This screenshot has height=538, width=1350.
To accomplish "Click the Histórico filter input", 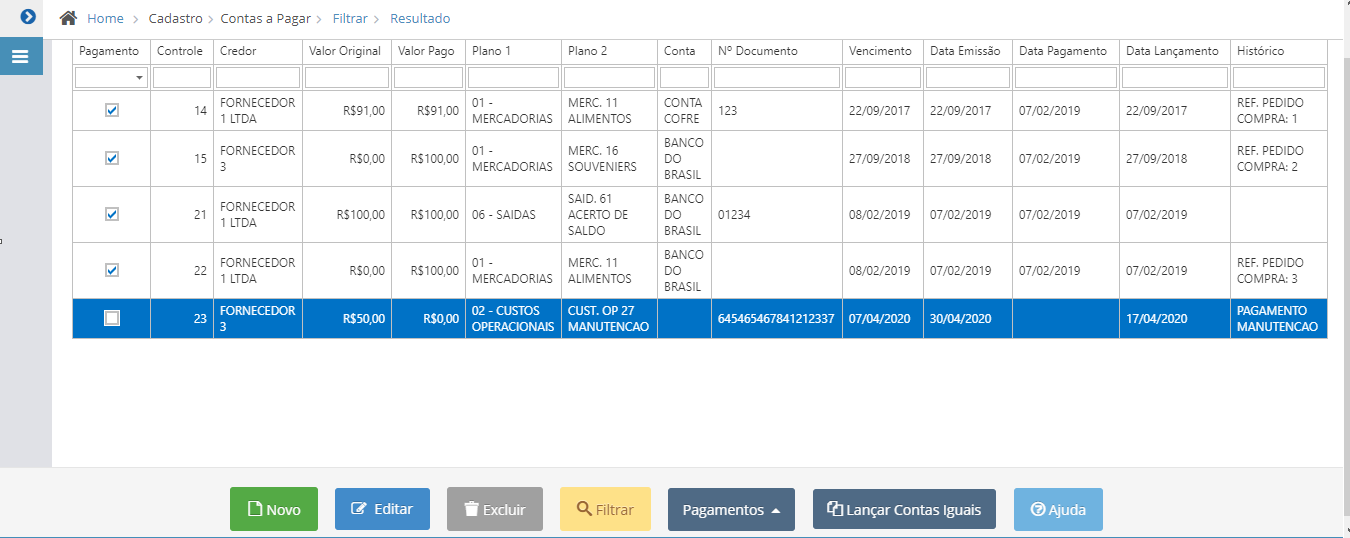I will [1279, 77].
